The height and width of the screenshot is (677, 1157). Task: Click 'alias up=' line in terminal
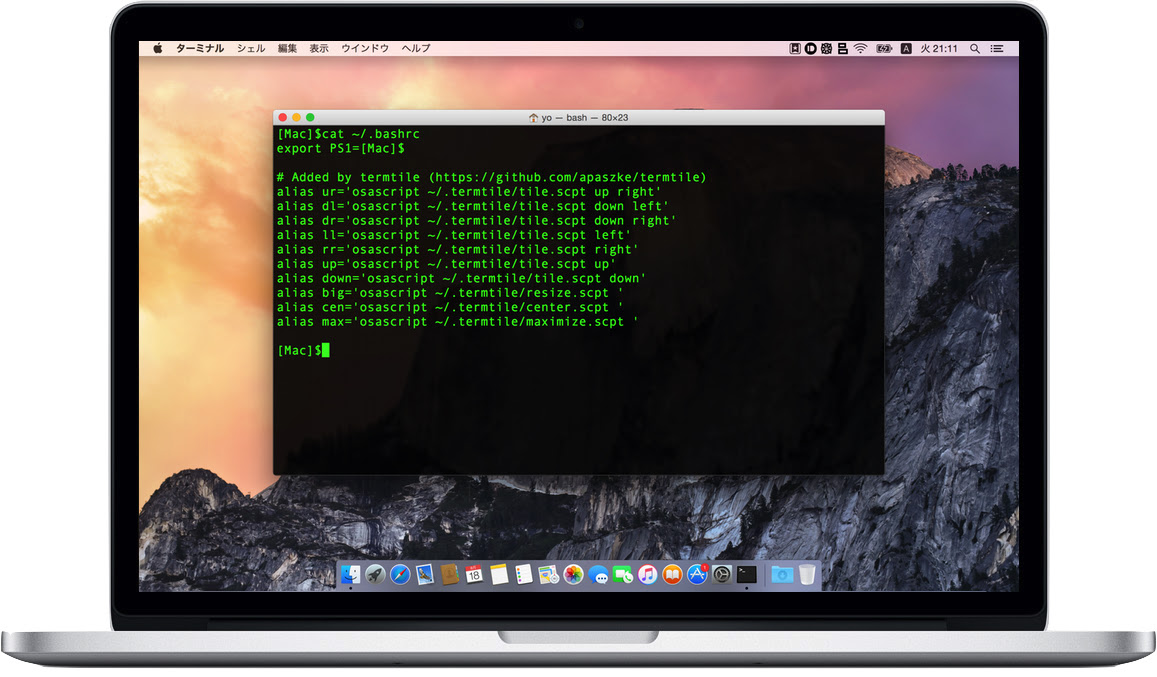[446, 264]
